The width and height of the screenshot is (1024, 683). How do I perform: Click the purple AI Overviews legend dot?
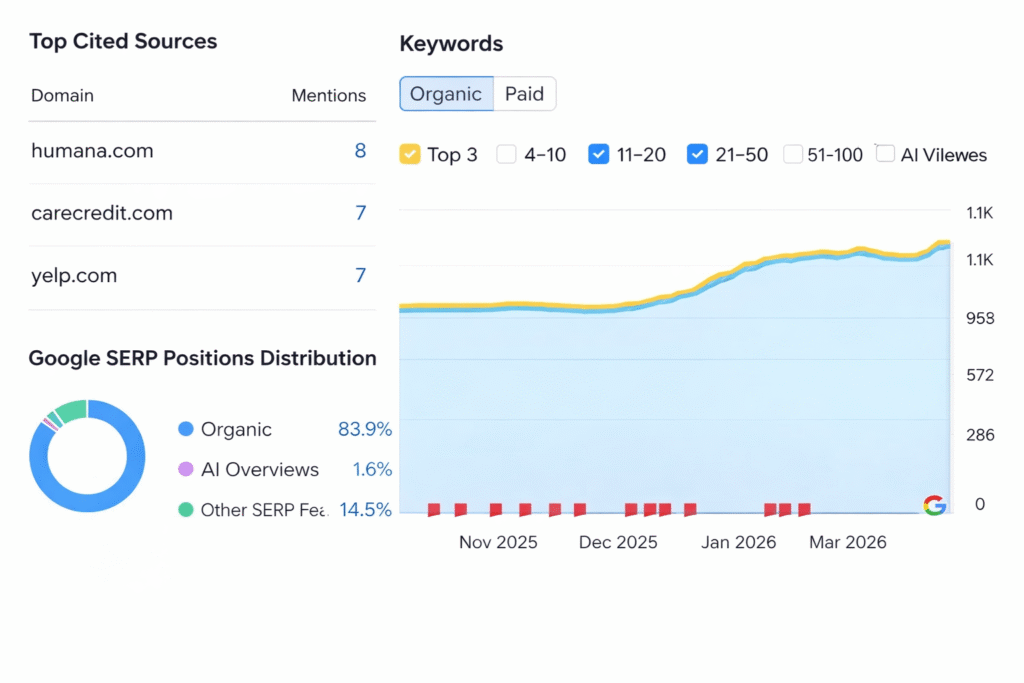[185, 469]
